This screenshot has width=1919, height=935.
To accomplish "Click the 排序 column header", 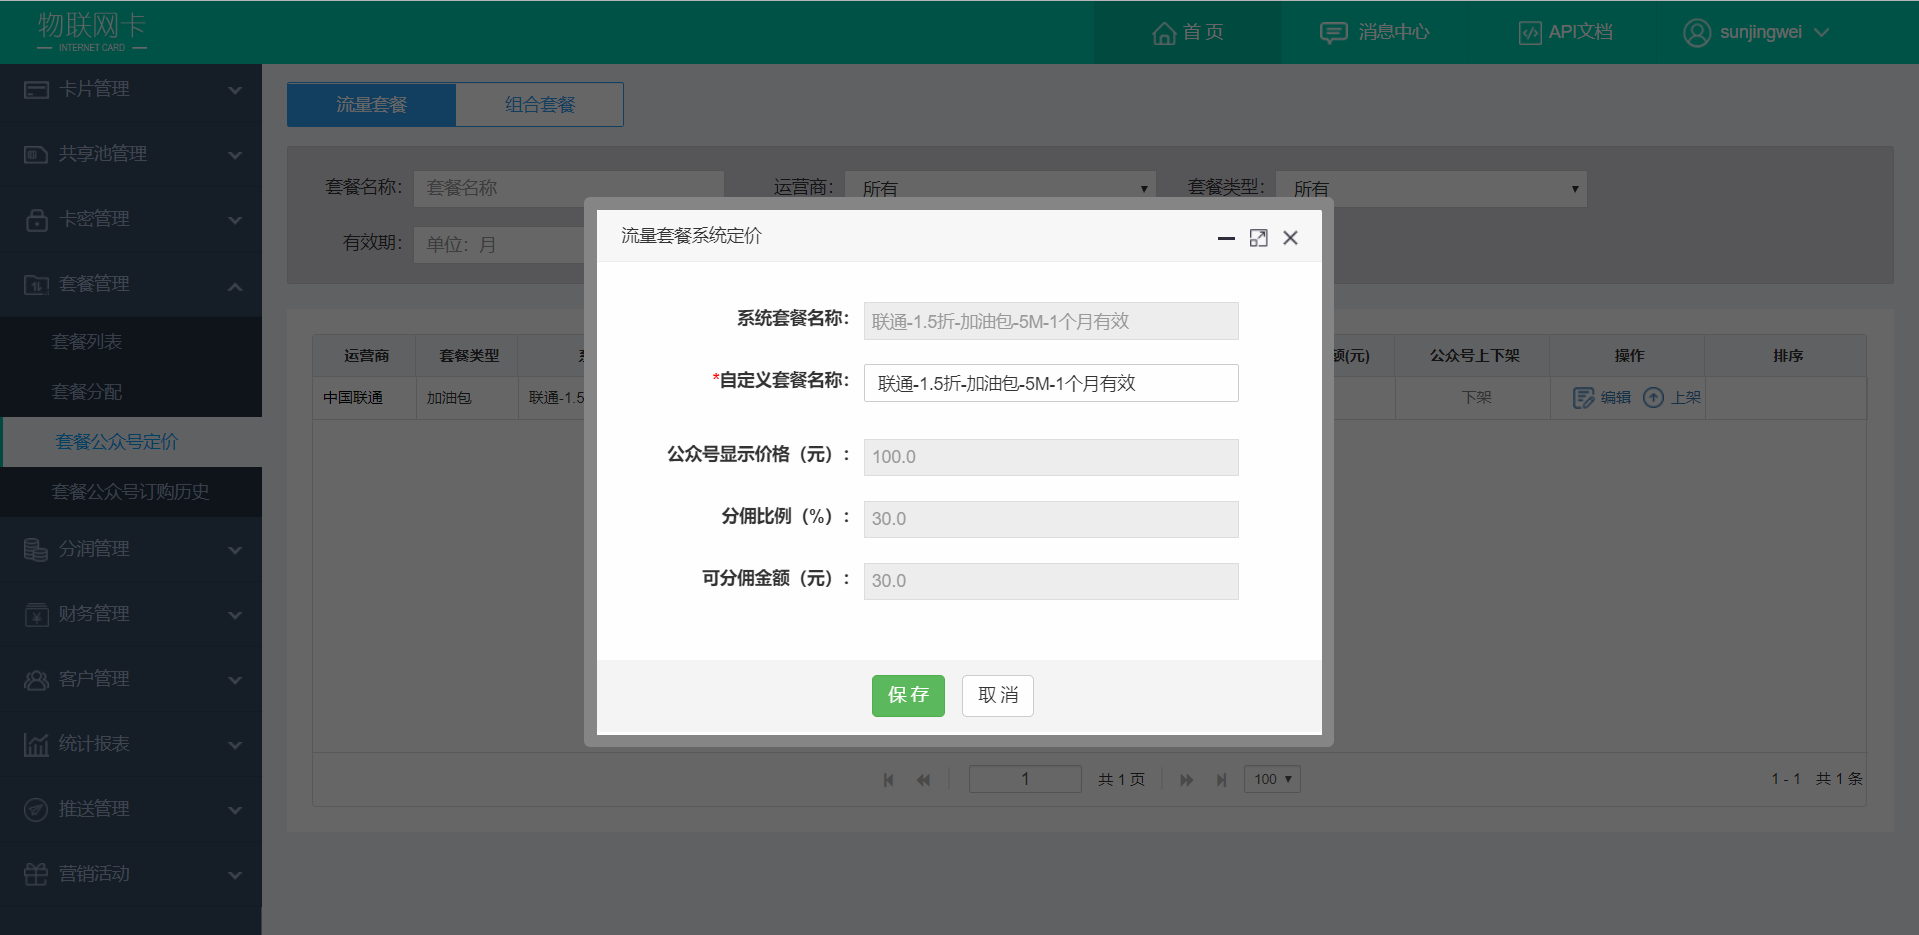I will [x=1788, y=356].
